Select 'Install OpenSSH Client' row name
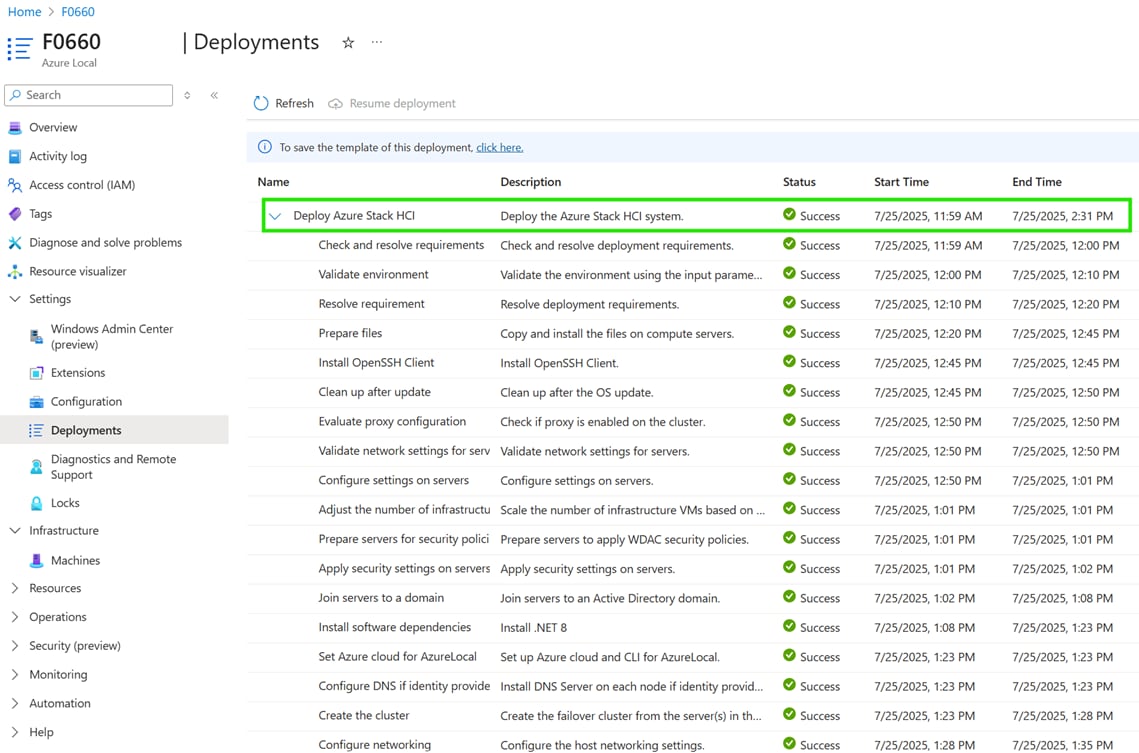Image resolution: width=1139 pixels, height=753 pixels. pos(376,362)
